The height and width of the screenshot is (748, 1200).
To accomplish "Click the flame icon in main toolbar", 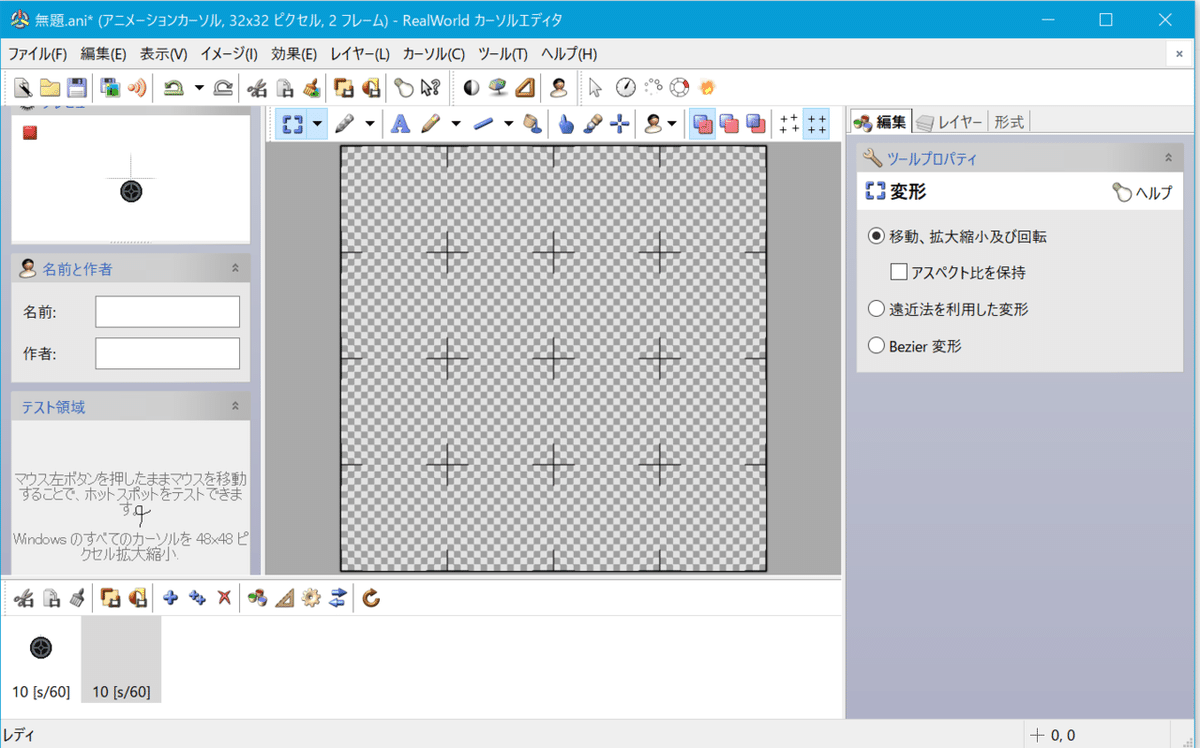I will point(708,87).
